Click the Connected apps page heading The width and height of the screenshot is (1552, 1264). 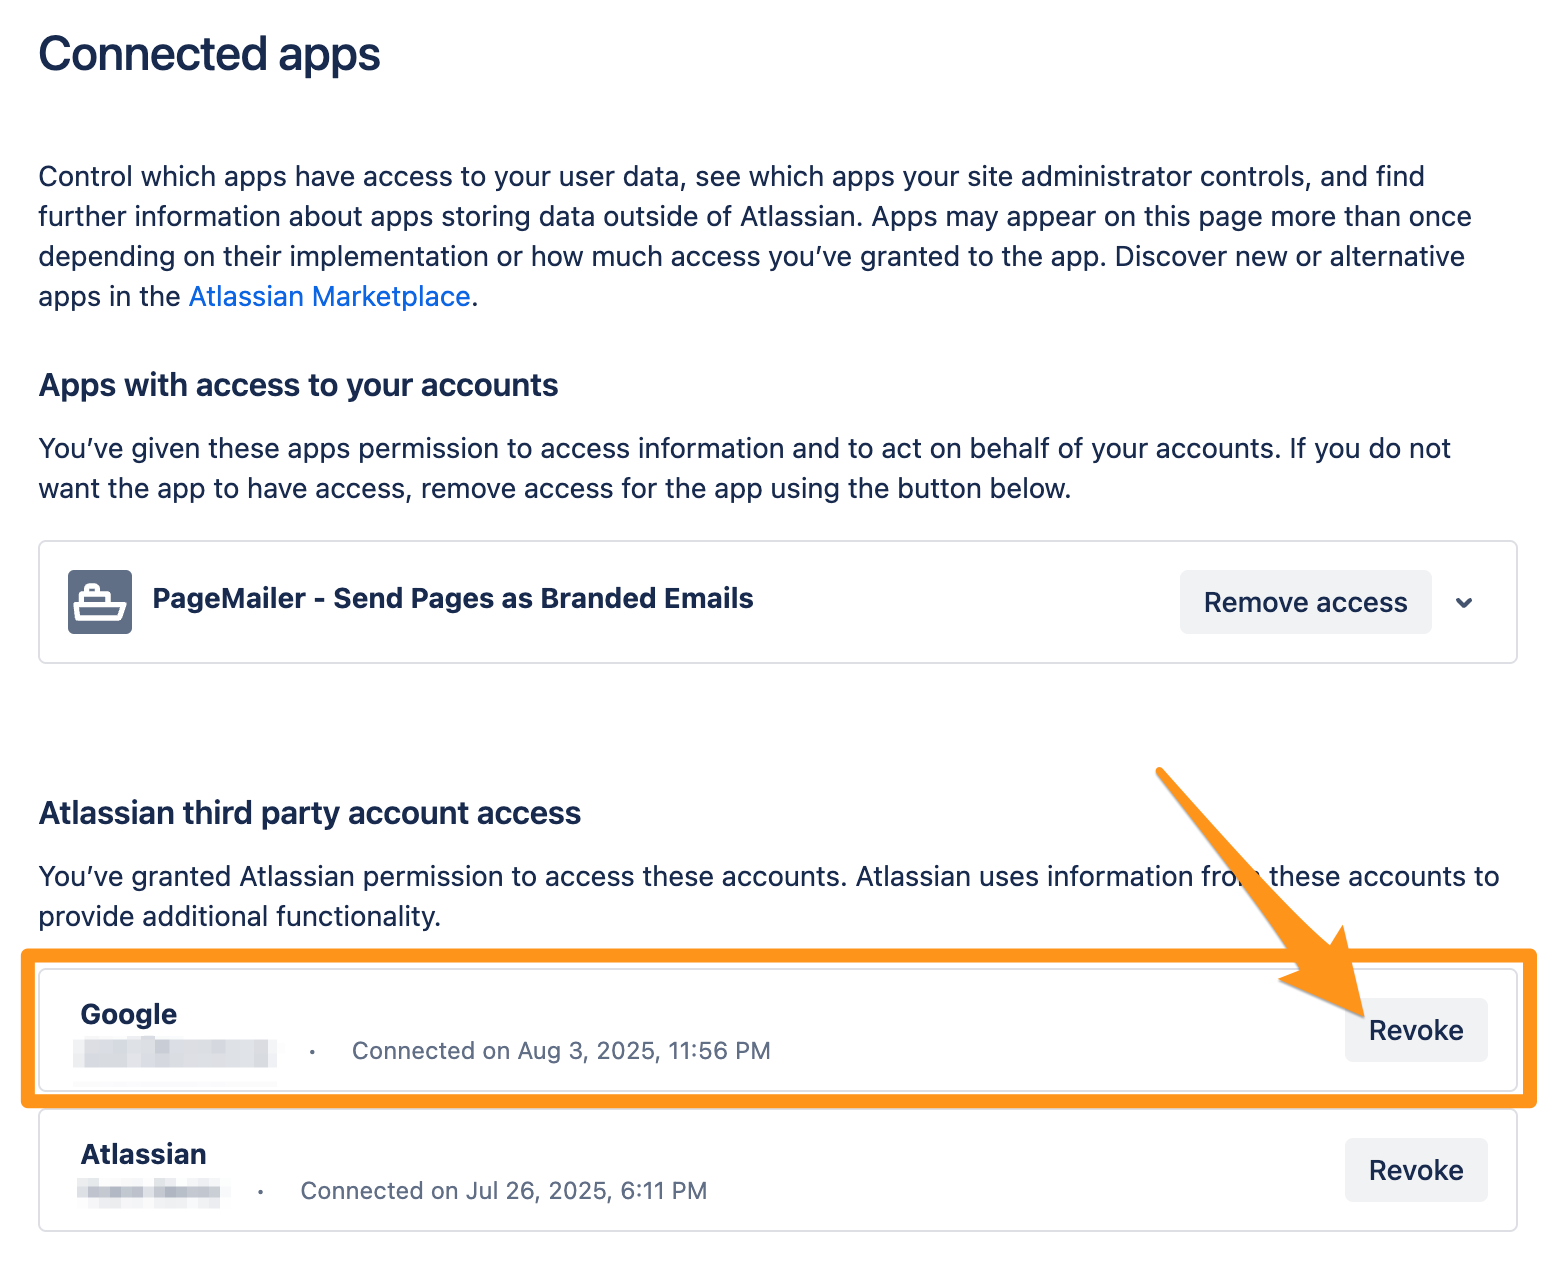(x=209, y=54)
